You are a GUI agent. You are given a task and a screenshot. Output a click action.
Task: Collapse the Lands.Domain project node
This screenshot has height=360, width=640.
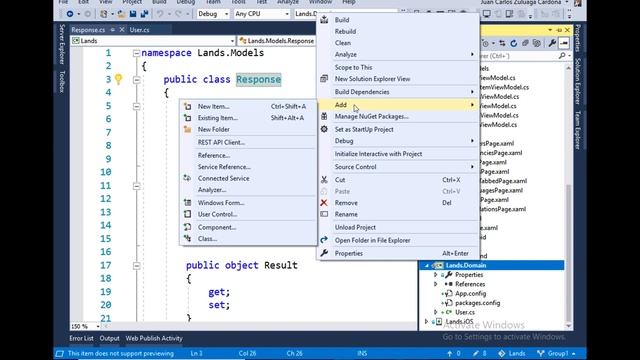(427, 266)
